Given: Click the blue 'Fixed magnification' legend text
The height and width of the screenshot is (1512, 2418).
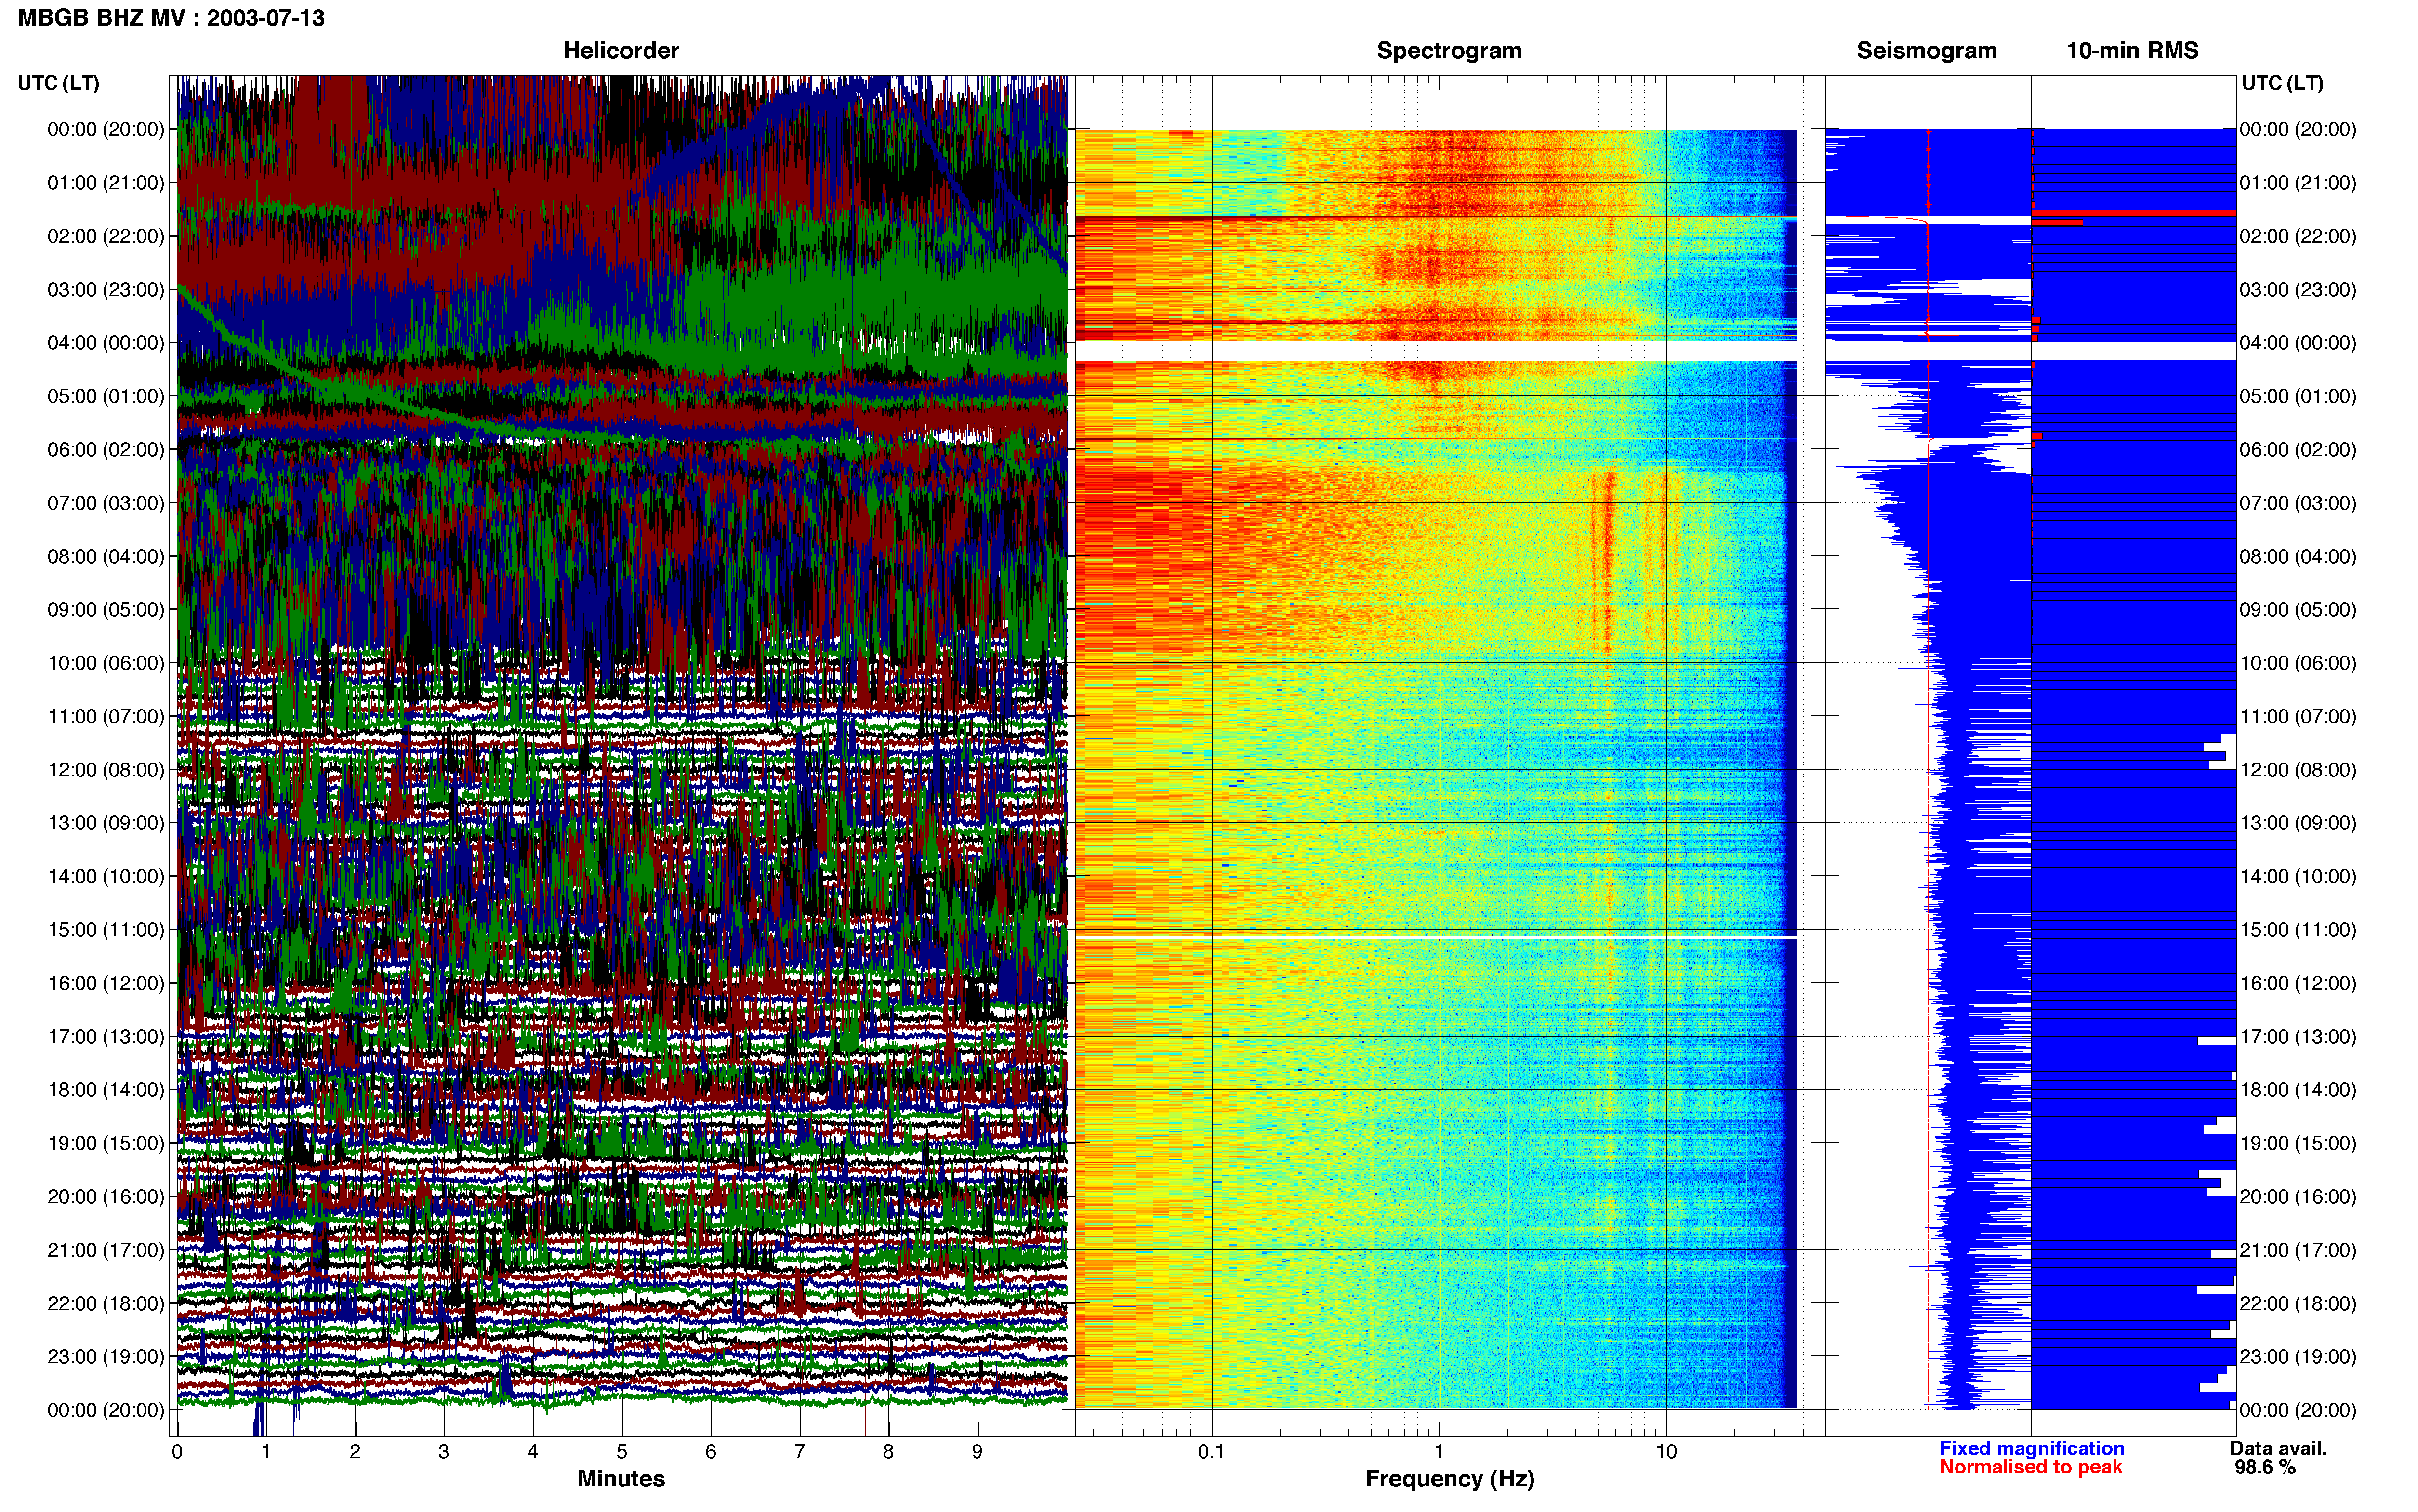Looking at the screenshot, I should pos(2032,1449).
